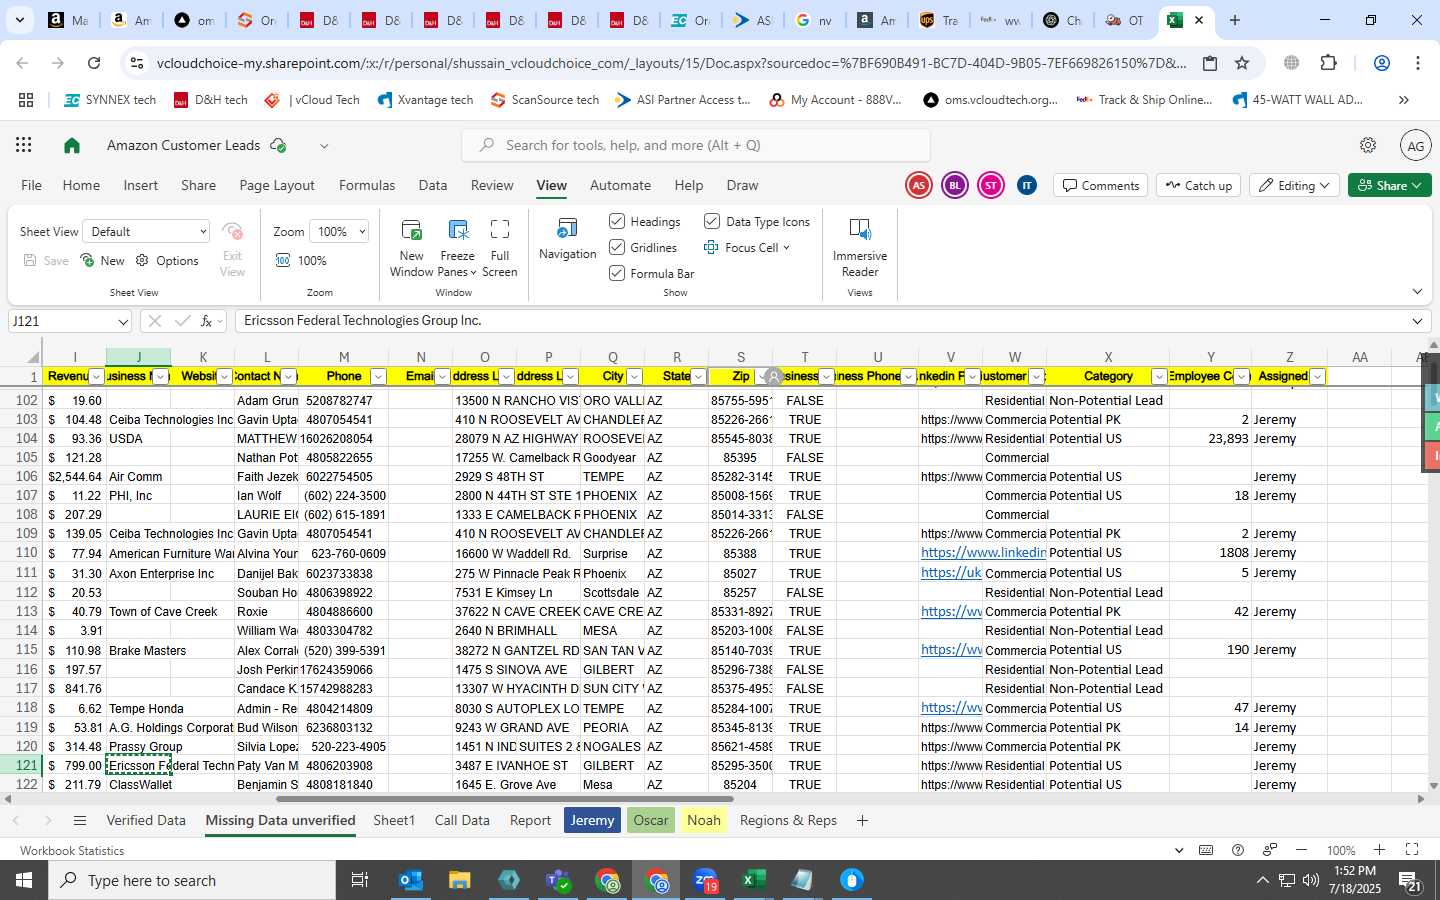
Task: Click the green Share button
Action: click(x=1390, y=185)
